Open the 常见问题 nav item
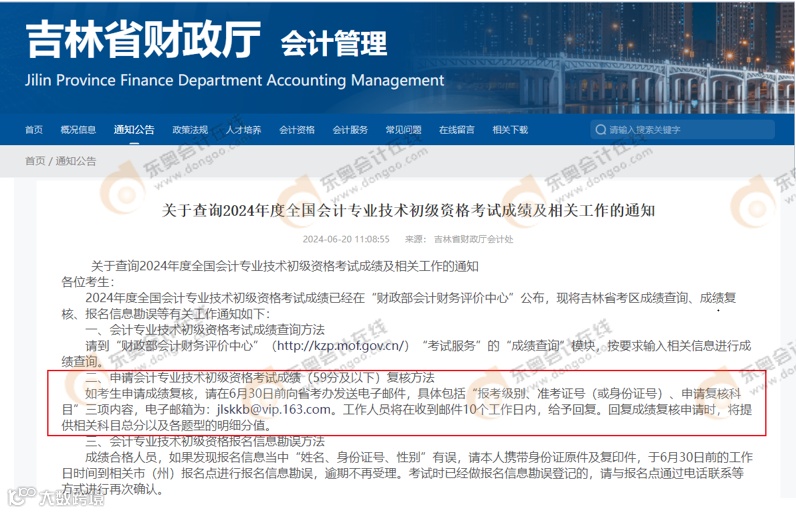Viewport: 796px width, 513px height. pyautogui.click(x=404, y=130)
